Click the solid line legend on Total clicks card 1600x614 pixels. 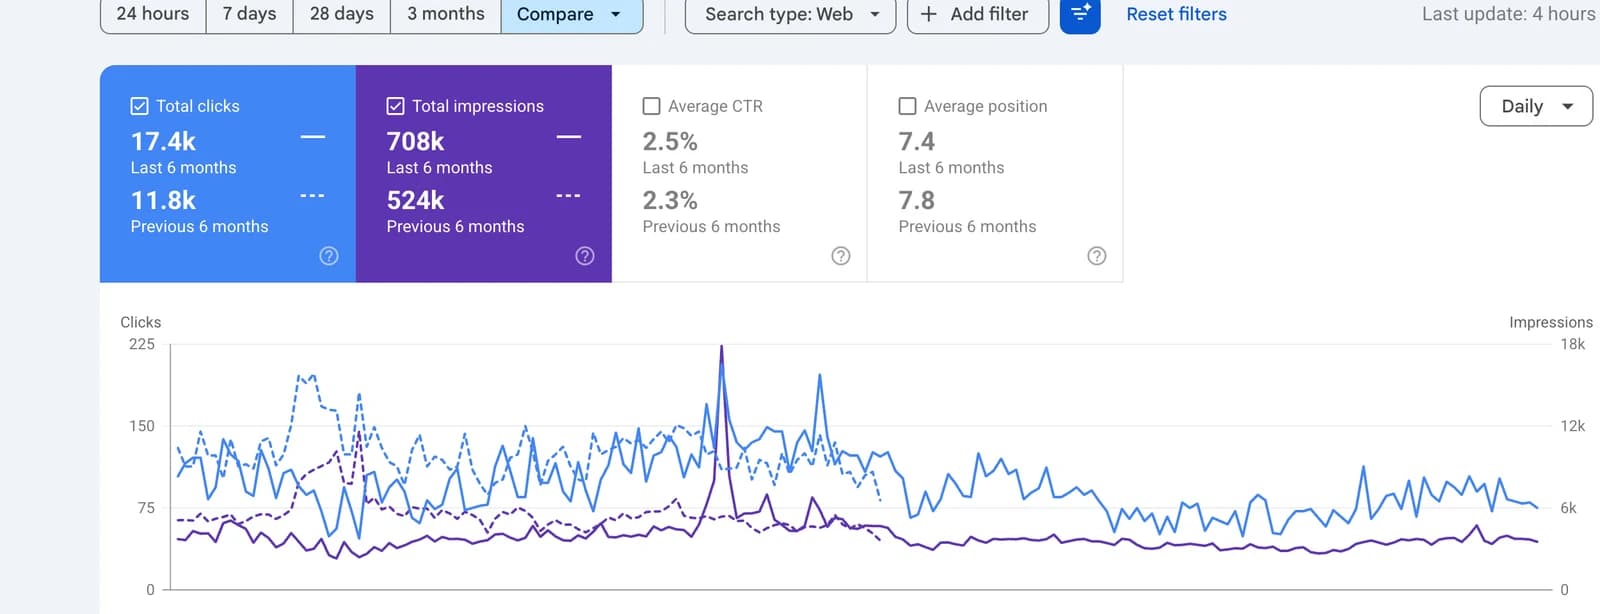point(313,137)
